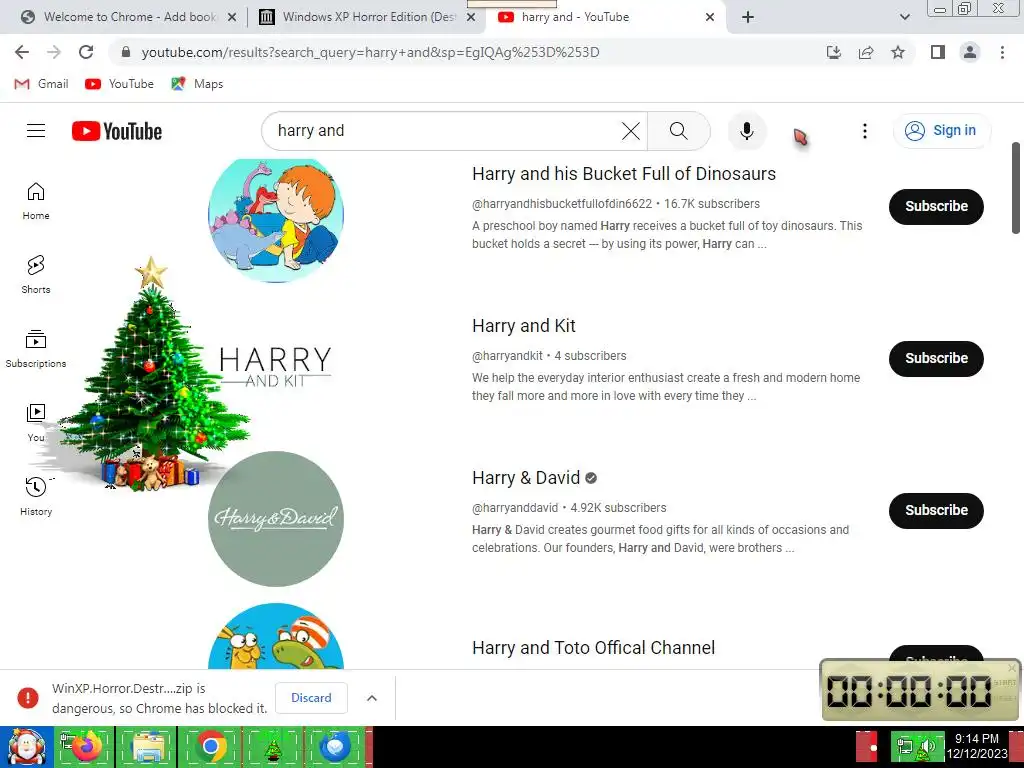
Task: Open Chrome's three-dot menu
Action: tap(1002, 52)
